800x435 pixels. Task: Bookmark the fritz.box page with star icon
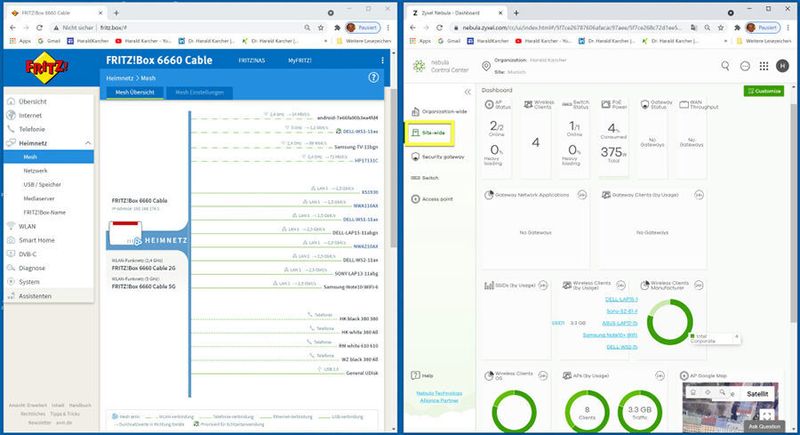coord(320,28)
